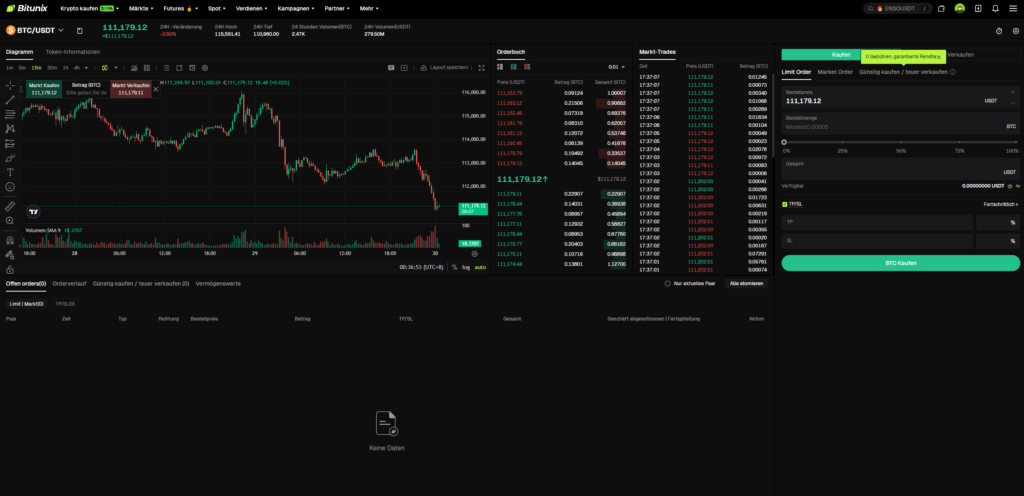
Task: Toggle the magnet mode icon
Action: pos(10,240)
